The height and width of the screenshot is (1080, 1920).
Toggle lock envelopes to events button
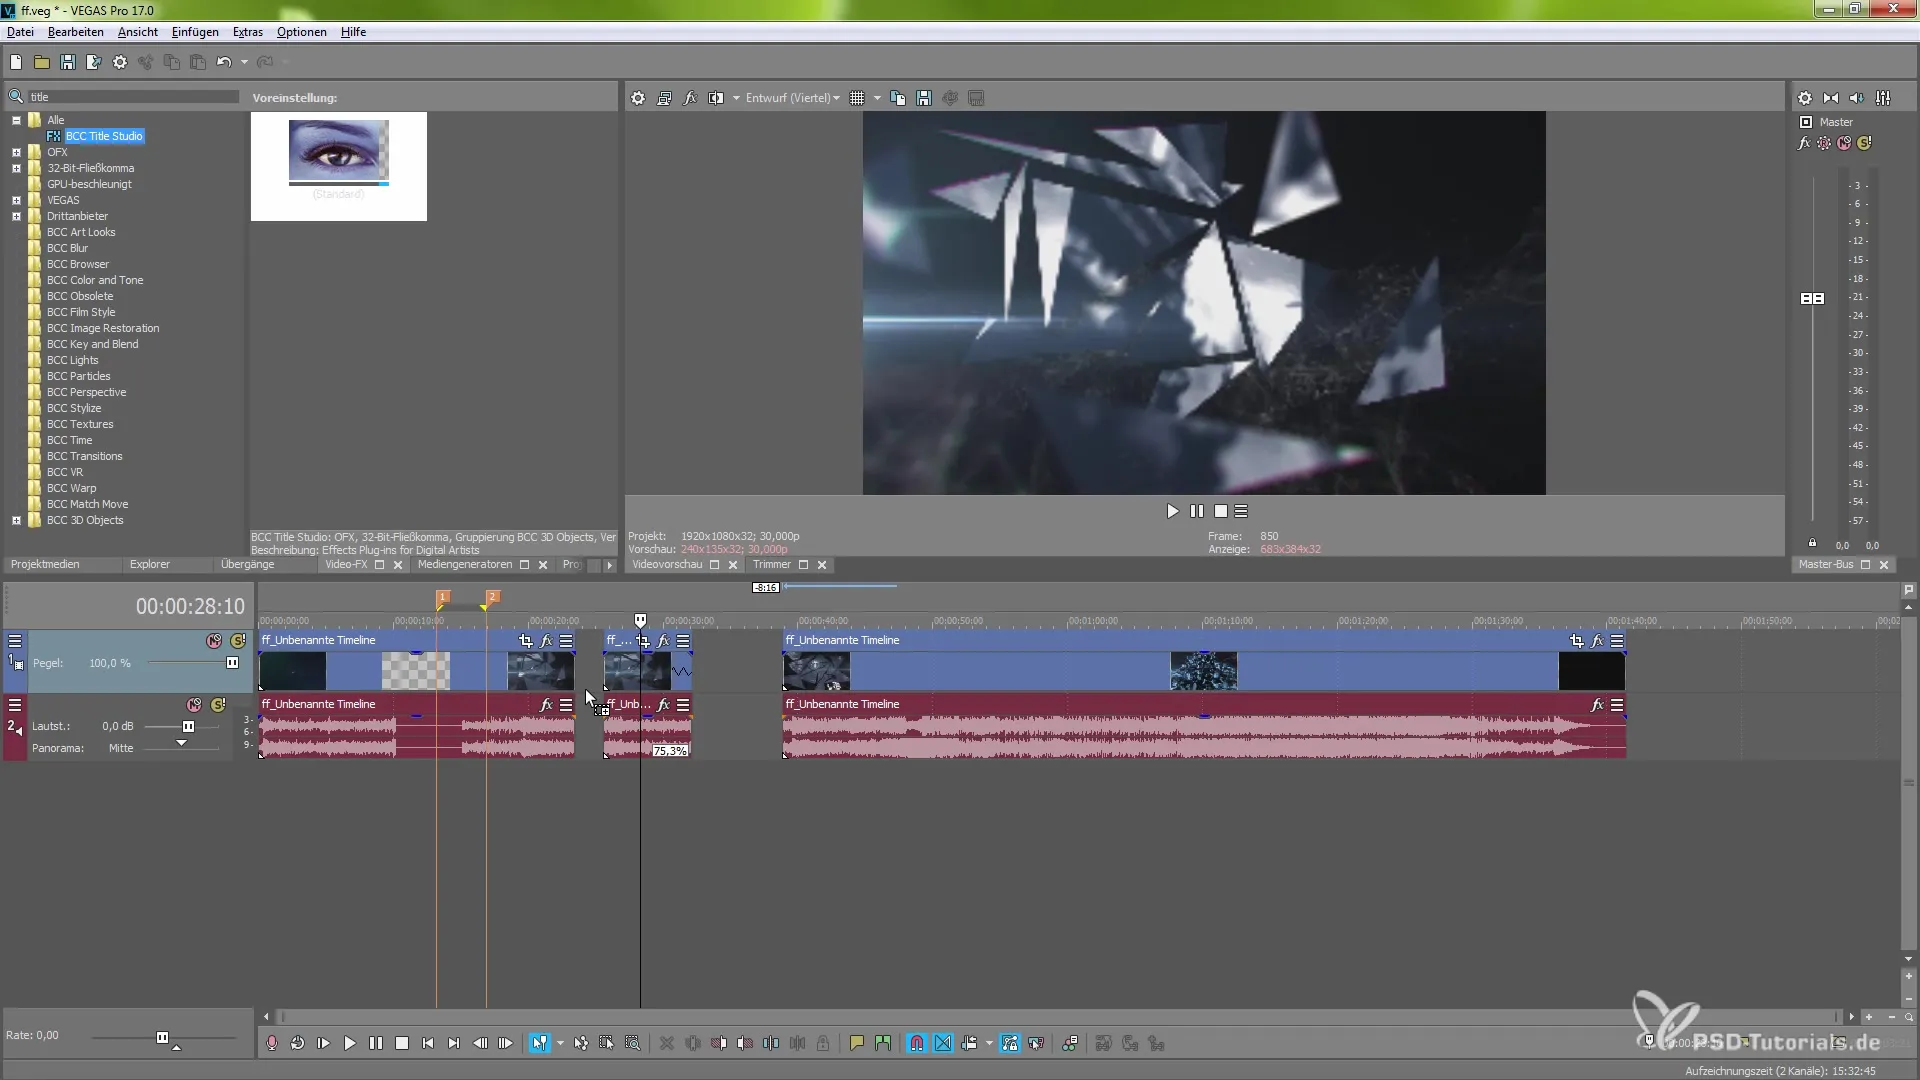(1010, 1043)
